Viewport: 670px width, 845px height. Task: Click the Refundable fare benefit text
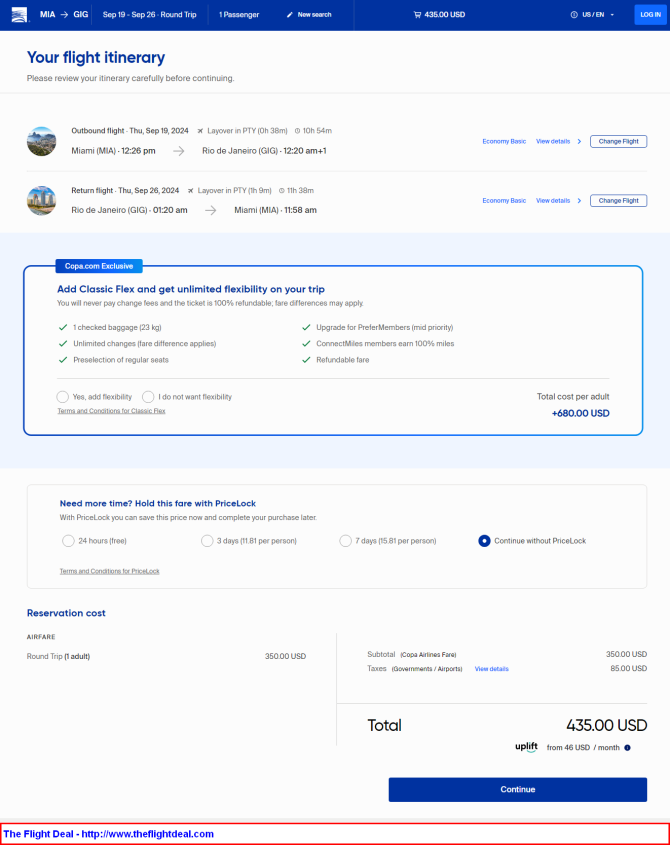[x=342, y=359]
